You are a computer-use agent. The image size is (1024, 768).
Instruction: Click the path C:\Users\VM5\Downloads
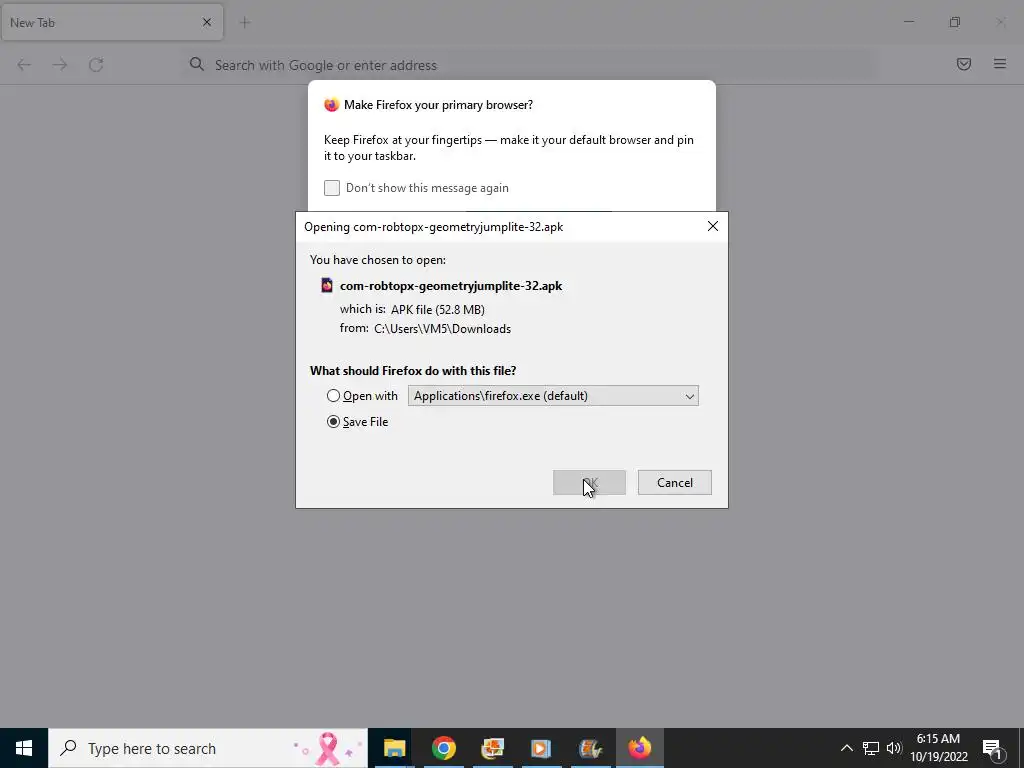coord(442,328)
